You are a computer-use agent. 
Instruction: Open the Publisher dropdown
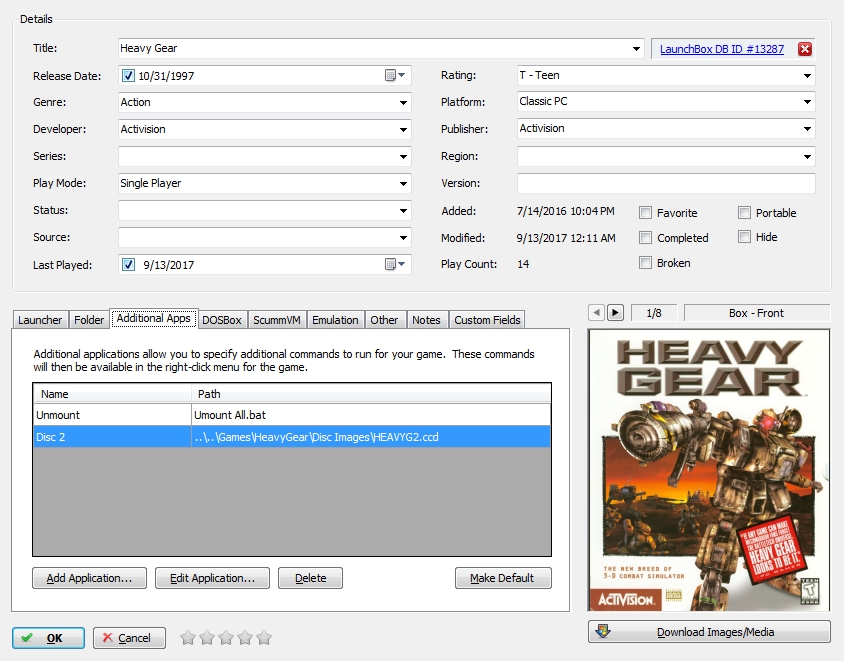pos(807,129)
